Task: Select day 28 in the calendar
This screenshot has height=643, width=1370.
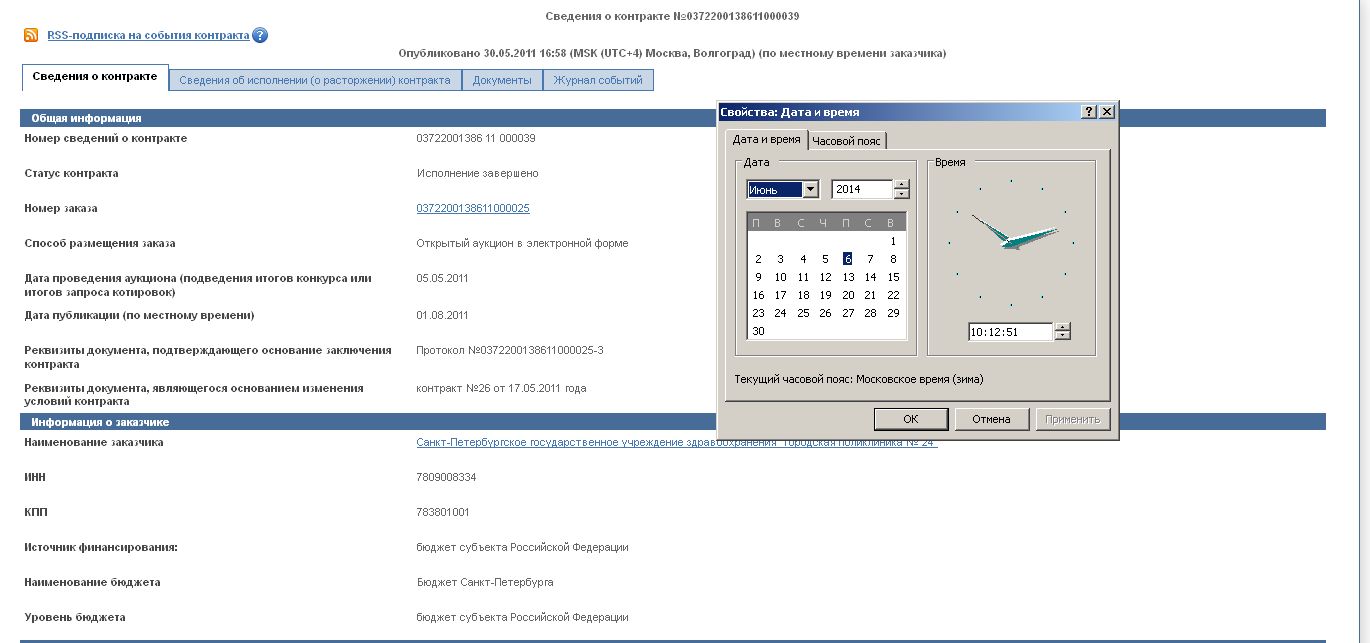Action: coord(870,313)
